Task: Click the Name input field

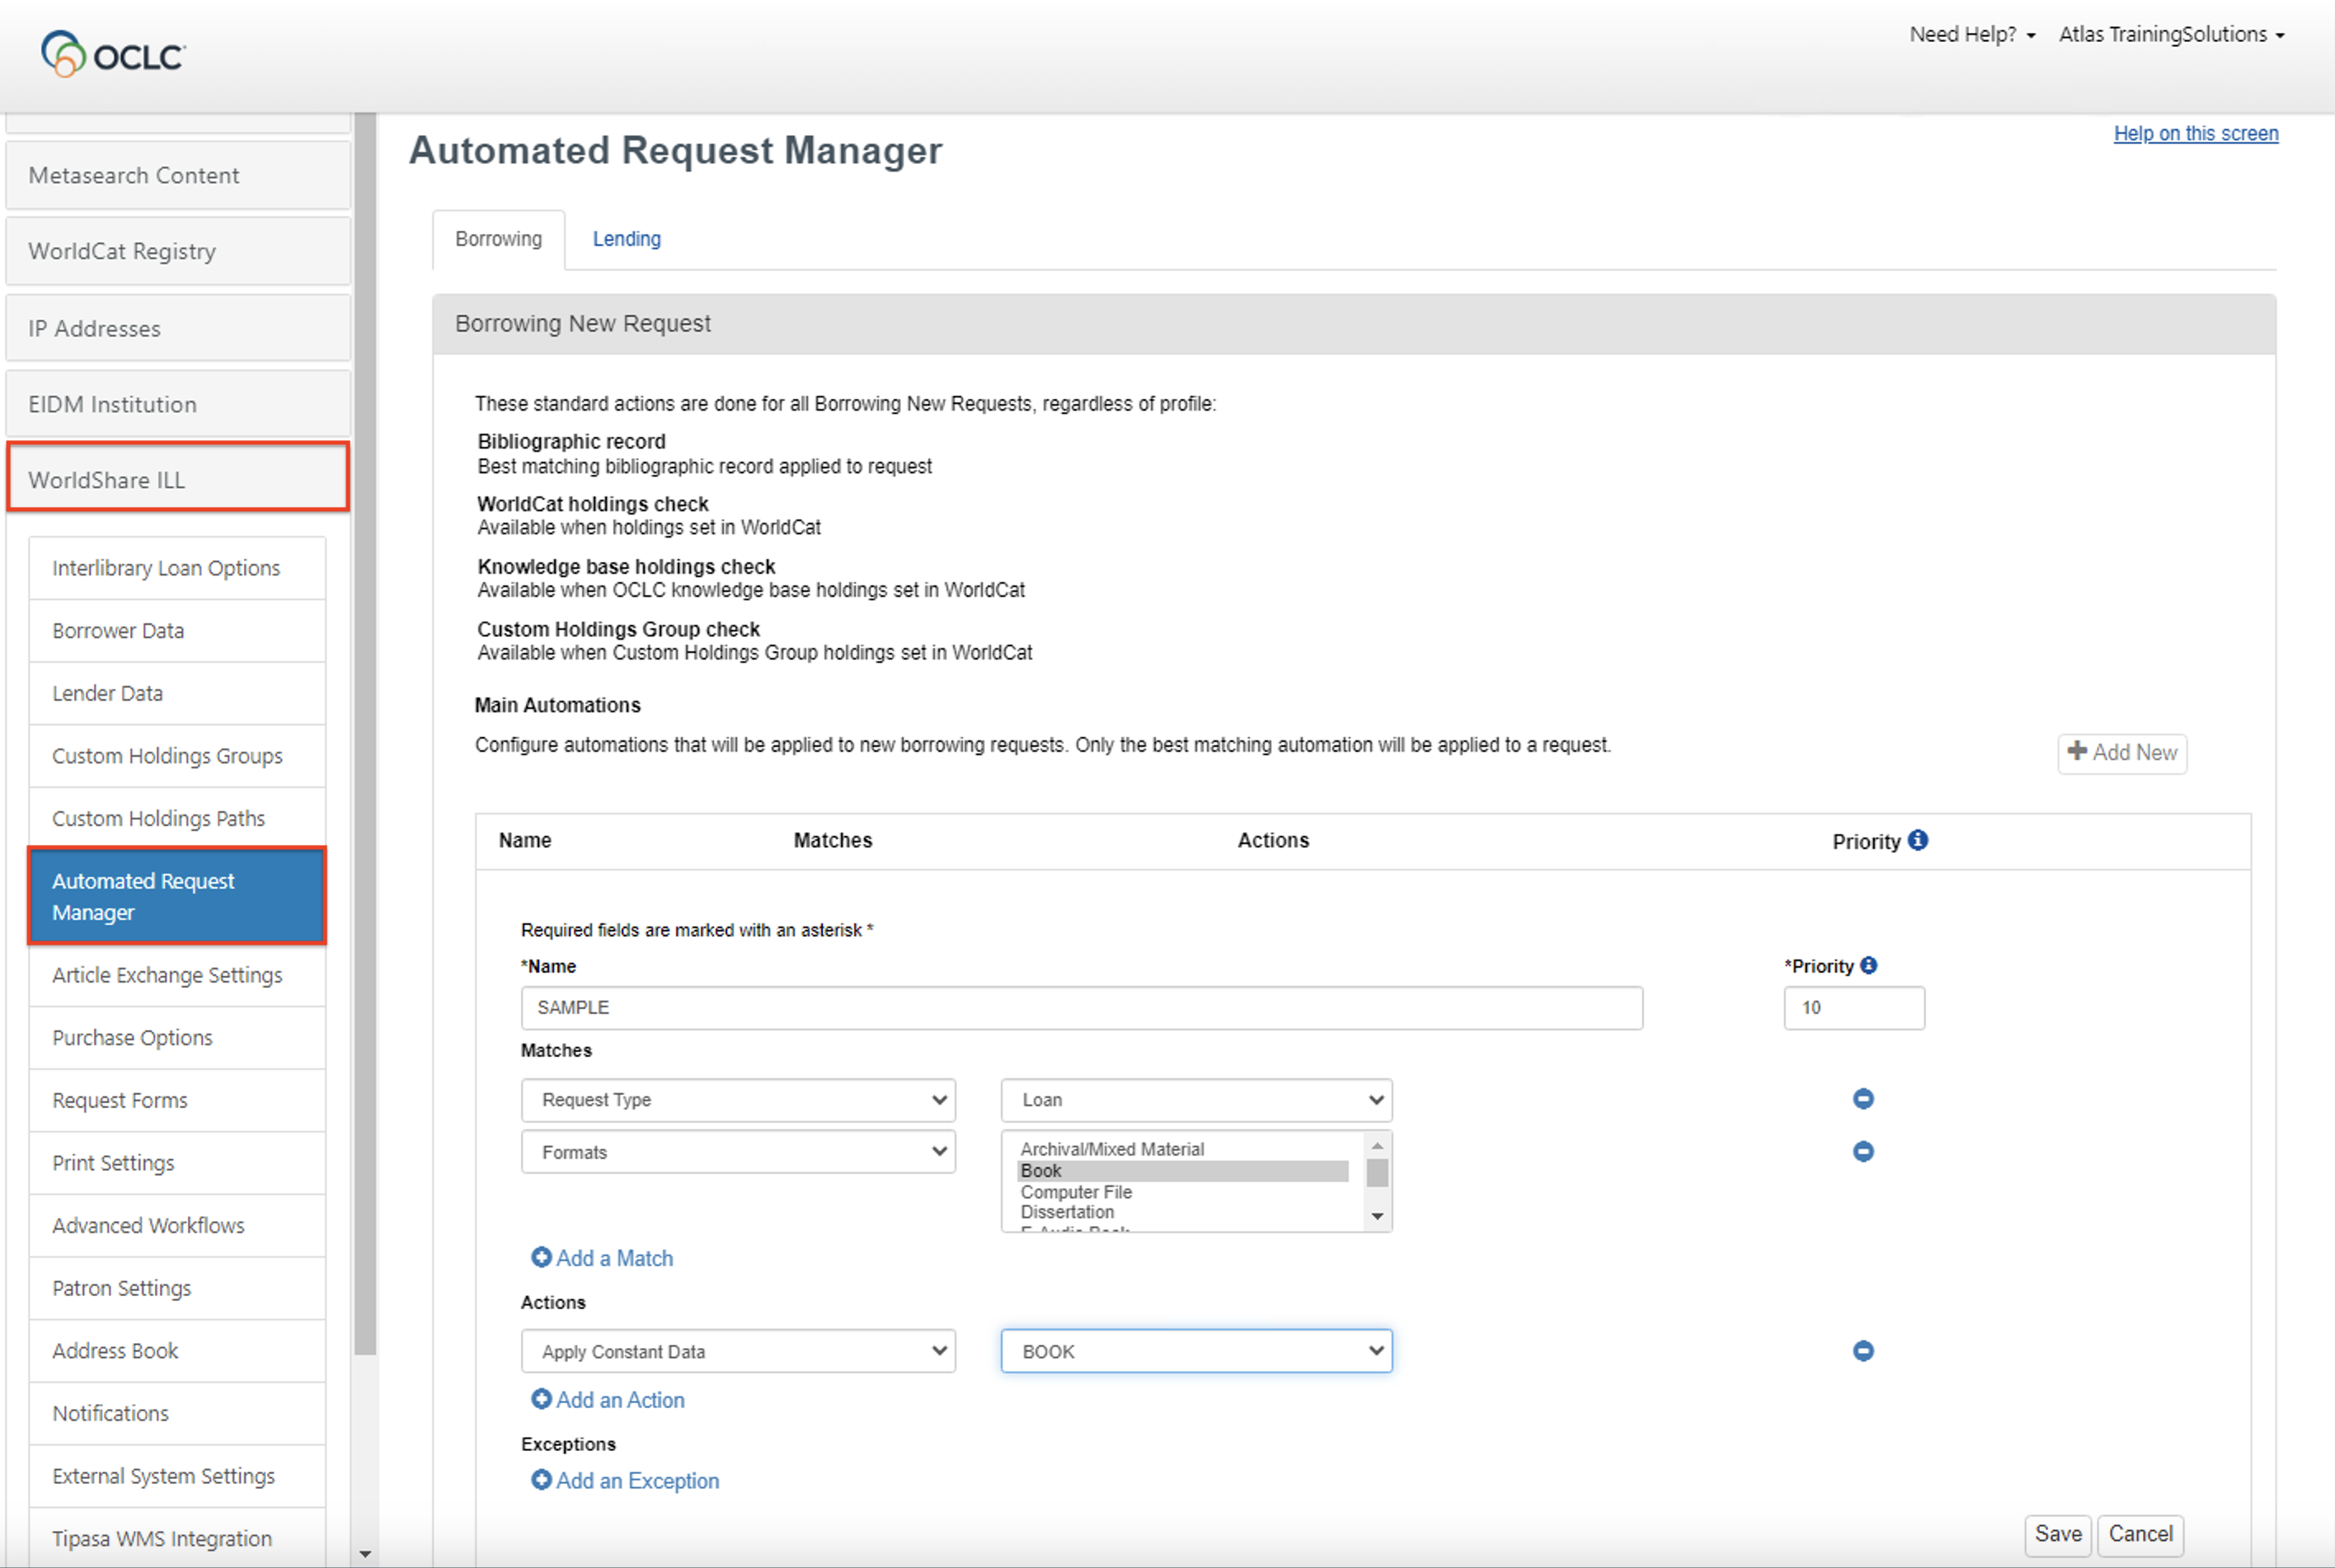Action: click(1080, 1008)
